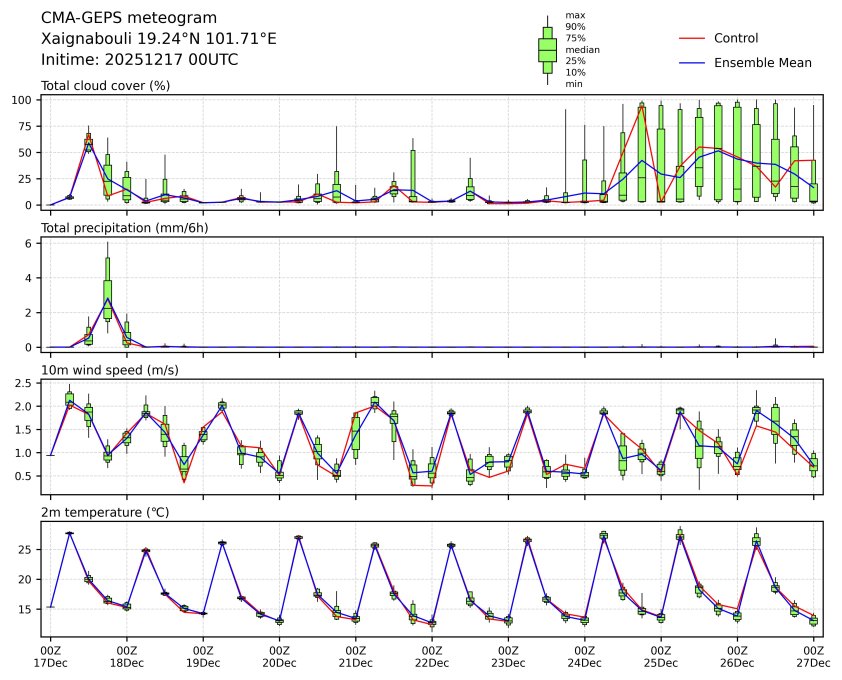Click the max label in box plot legend
The height and width of the screenshot is (680, 842).
point(574,15)
